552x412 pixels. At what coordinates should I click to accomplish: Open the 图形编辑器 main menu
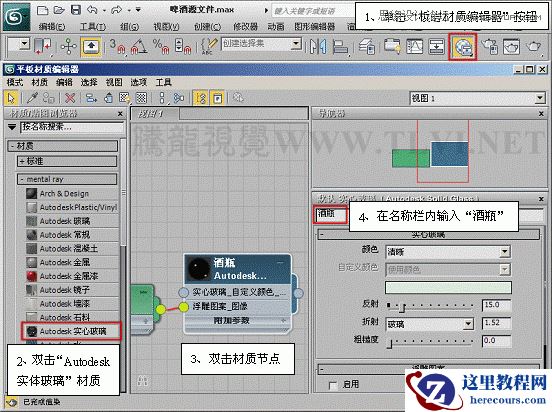(x=315, y=26)
